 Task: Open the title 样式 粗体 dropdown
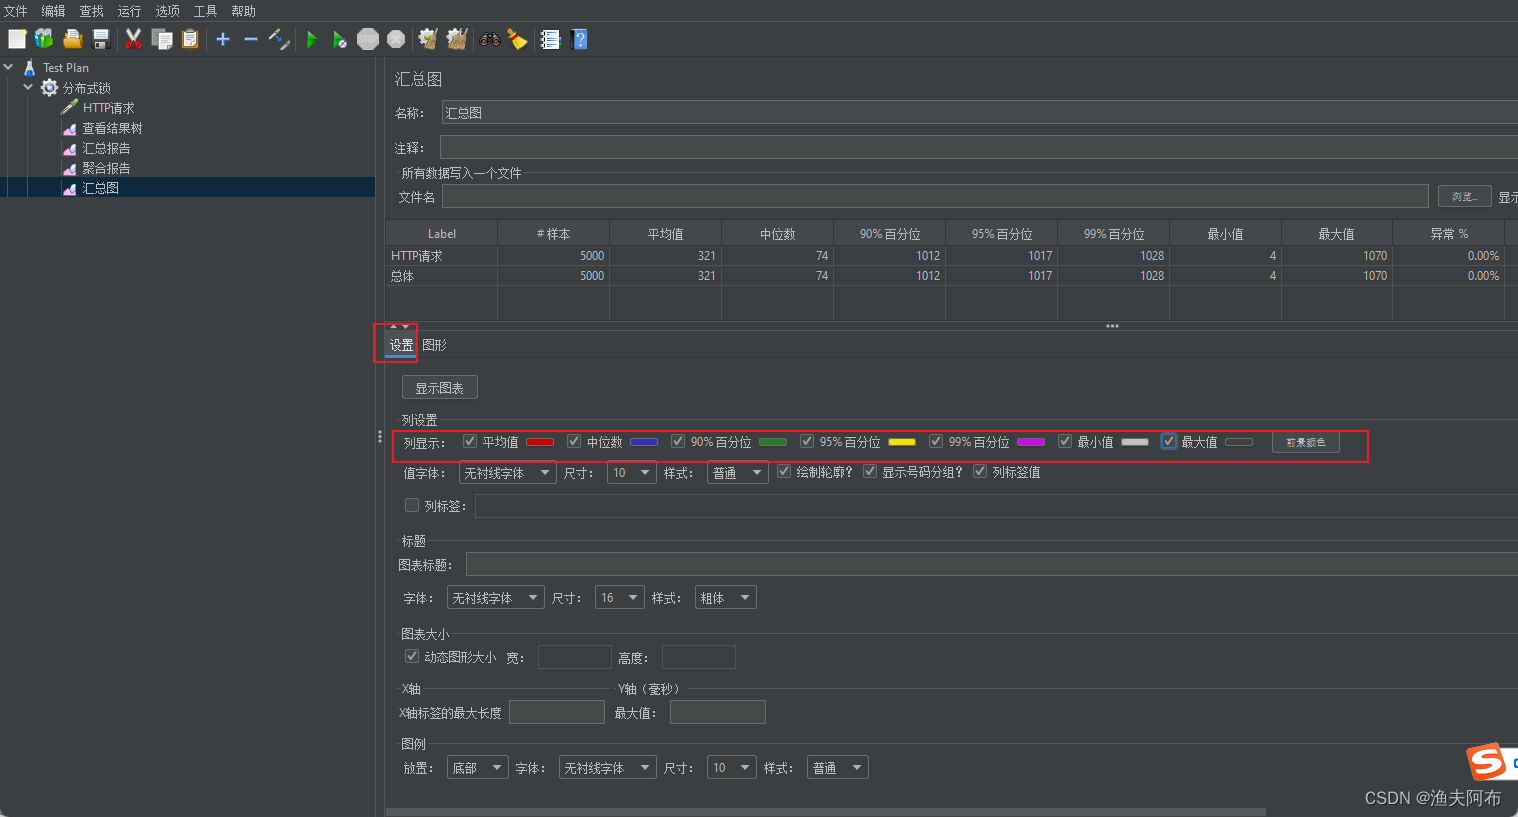726,597
